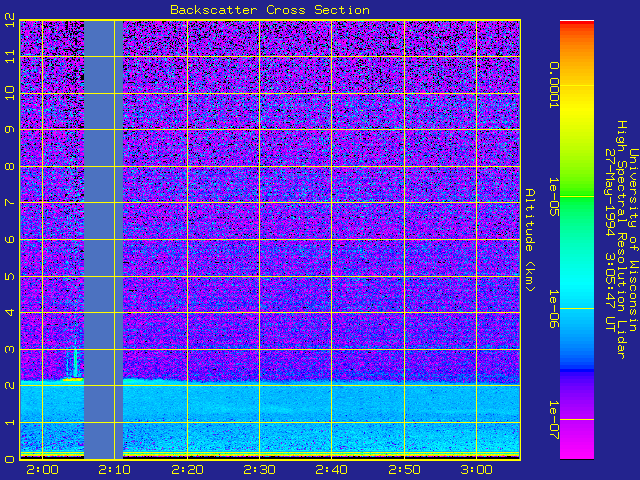Select the 2:10 time axis label

click(x=115, y=470)
